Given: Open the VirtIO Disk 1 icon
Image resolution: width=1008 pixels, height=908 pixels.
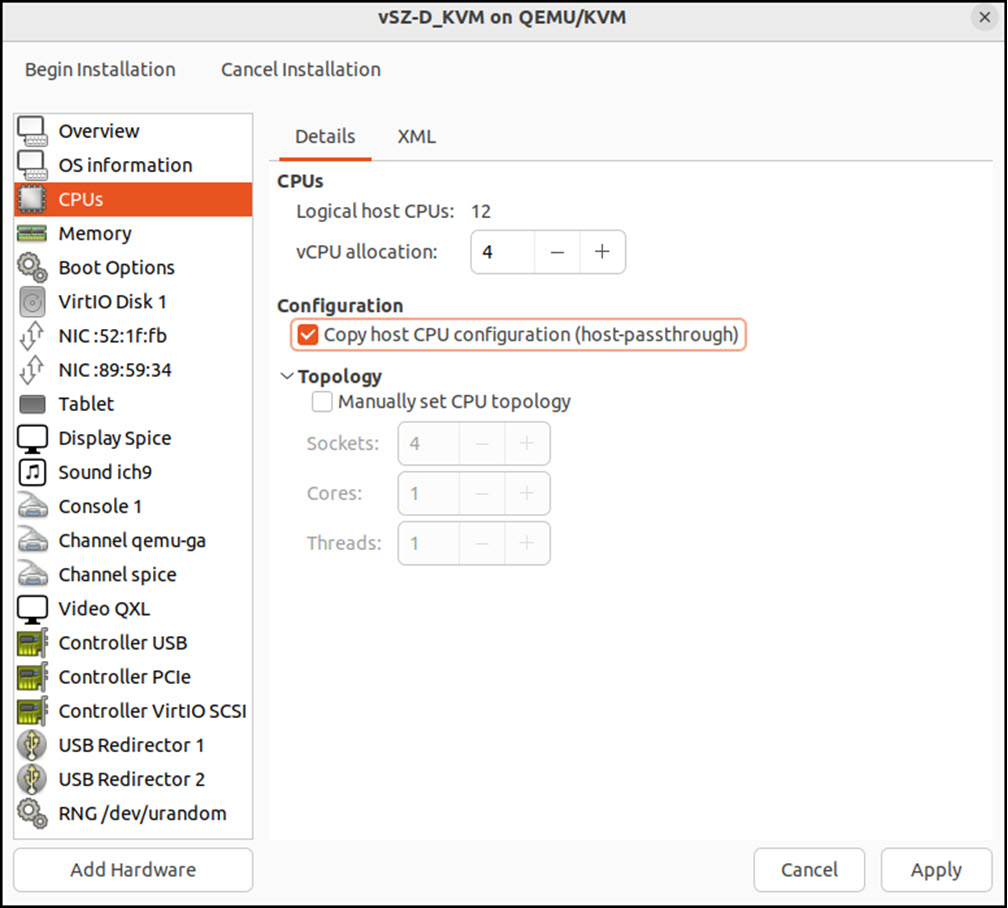Looking at the screenshot, I should 32,302.
